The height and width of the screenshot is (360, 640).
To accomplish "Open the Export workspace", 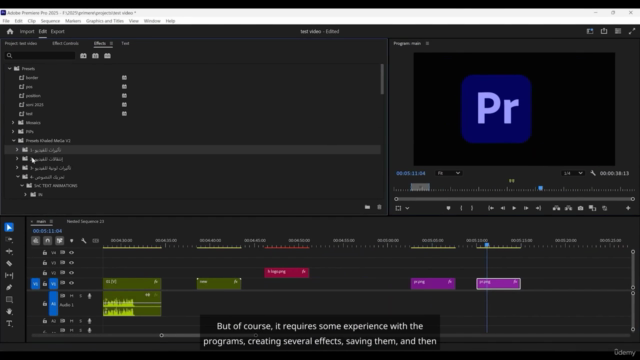I will tap(58, 31).
